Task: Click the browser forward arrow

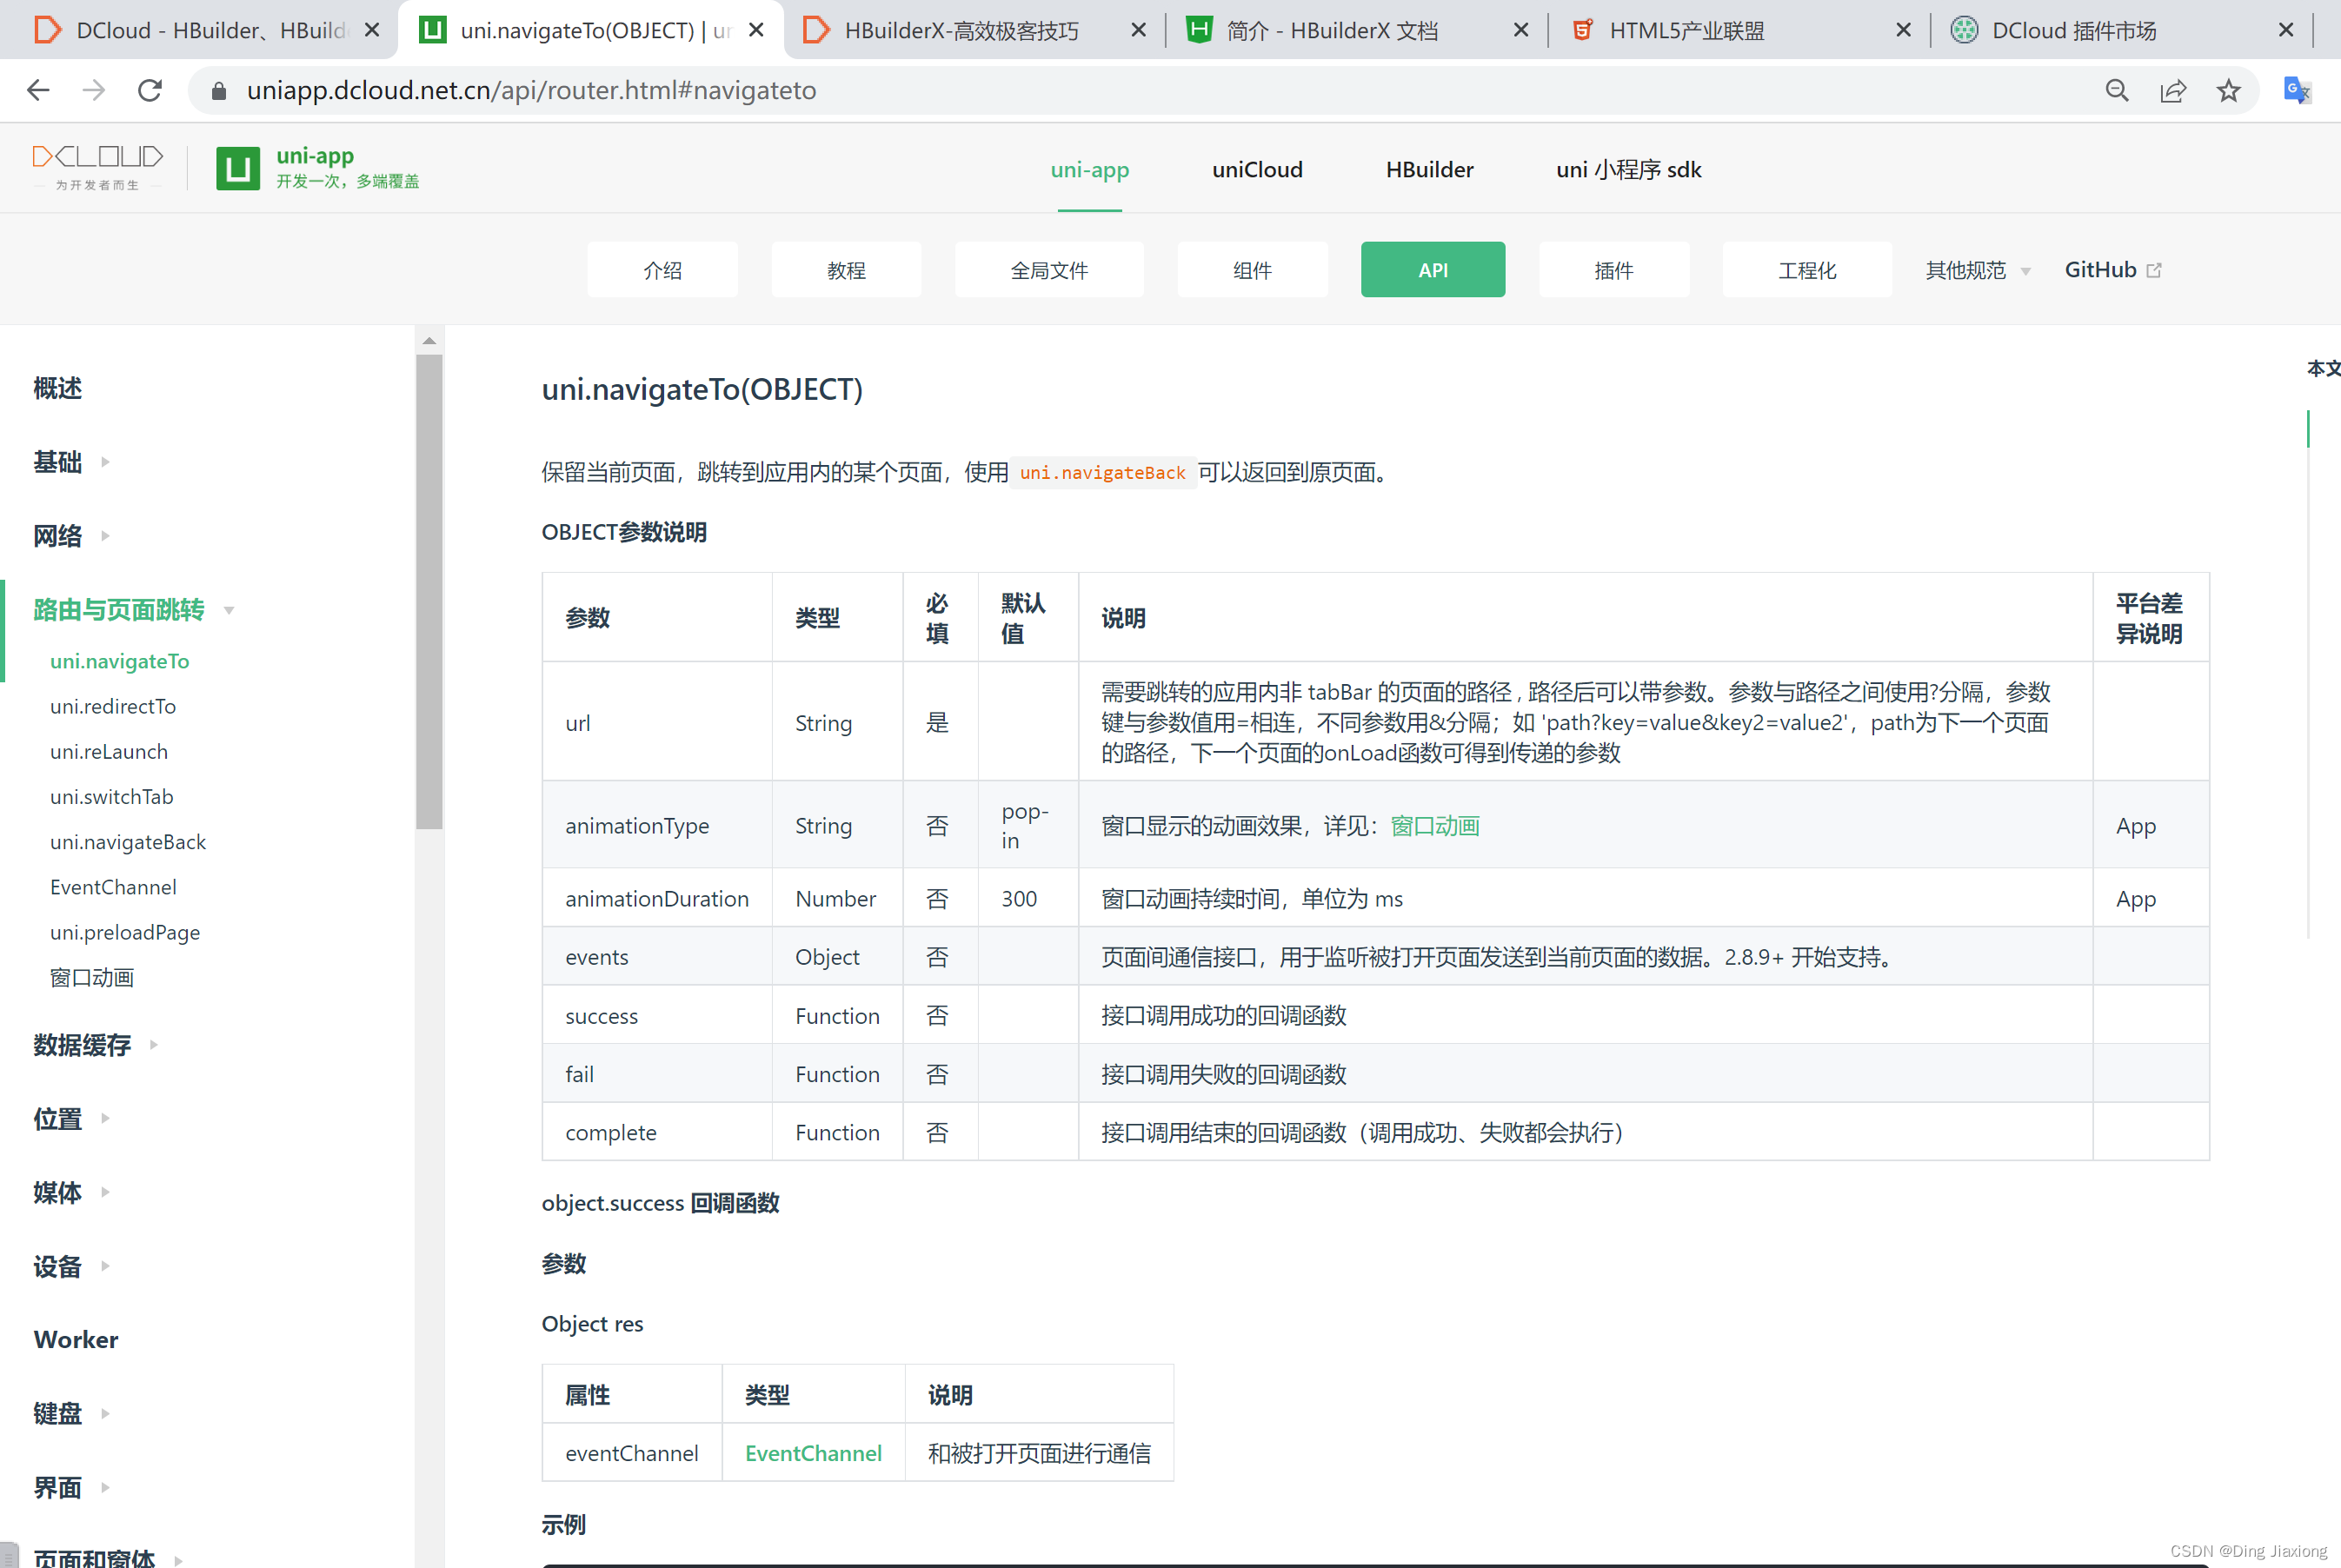Action: point(94,91)
